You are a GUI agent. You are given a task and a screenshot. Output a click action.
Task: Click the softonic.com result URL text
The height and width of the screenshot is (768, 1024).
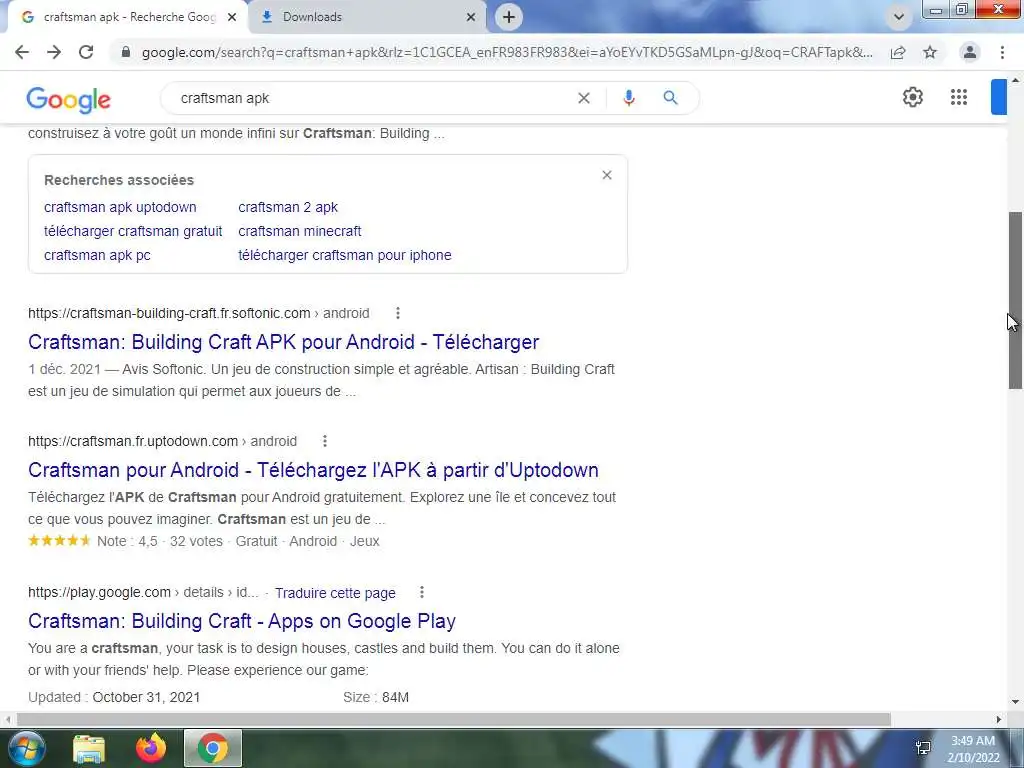tap(199, 313)
